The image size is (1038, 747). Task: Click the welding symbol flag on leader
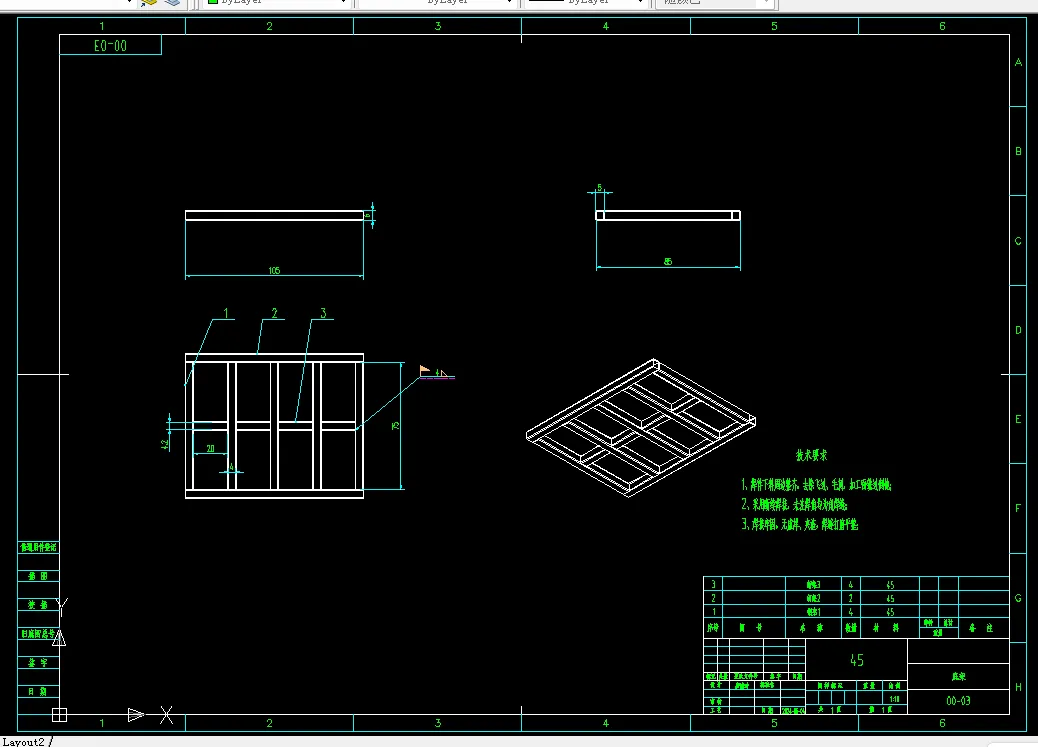pos(424,370)
